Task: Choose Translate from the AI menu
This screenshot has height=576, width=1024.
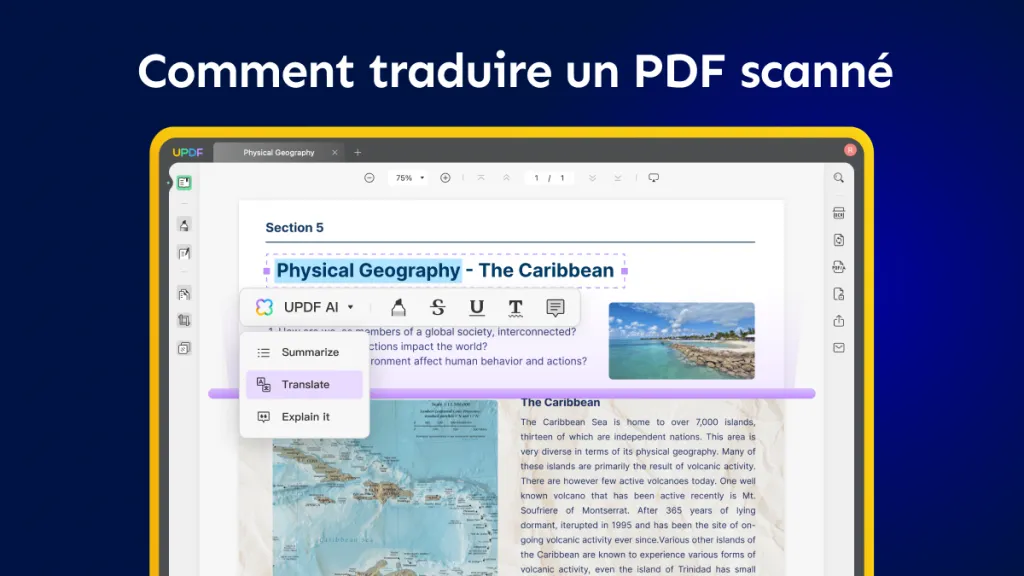Action: pos(304,384)
